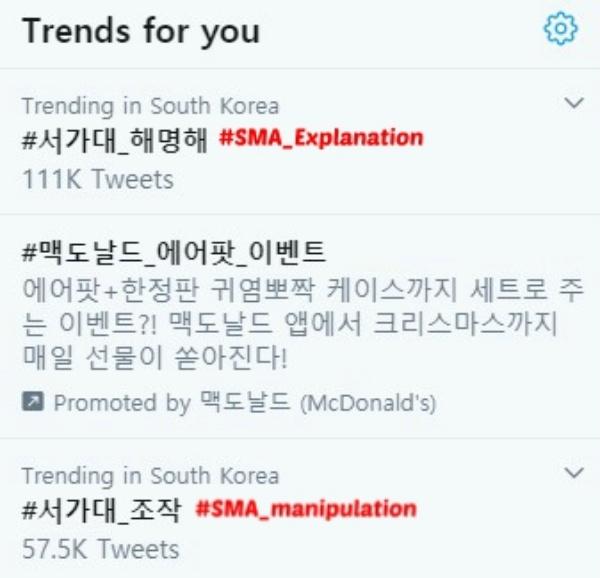Click the promoted description starting with 에어팟+한정판
The width and height of the screenshot is (600, 578).
click(290, 292)
